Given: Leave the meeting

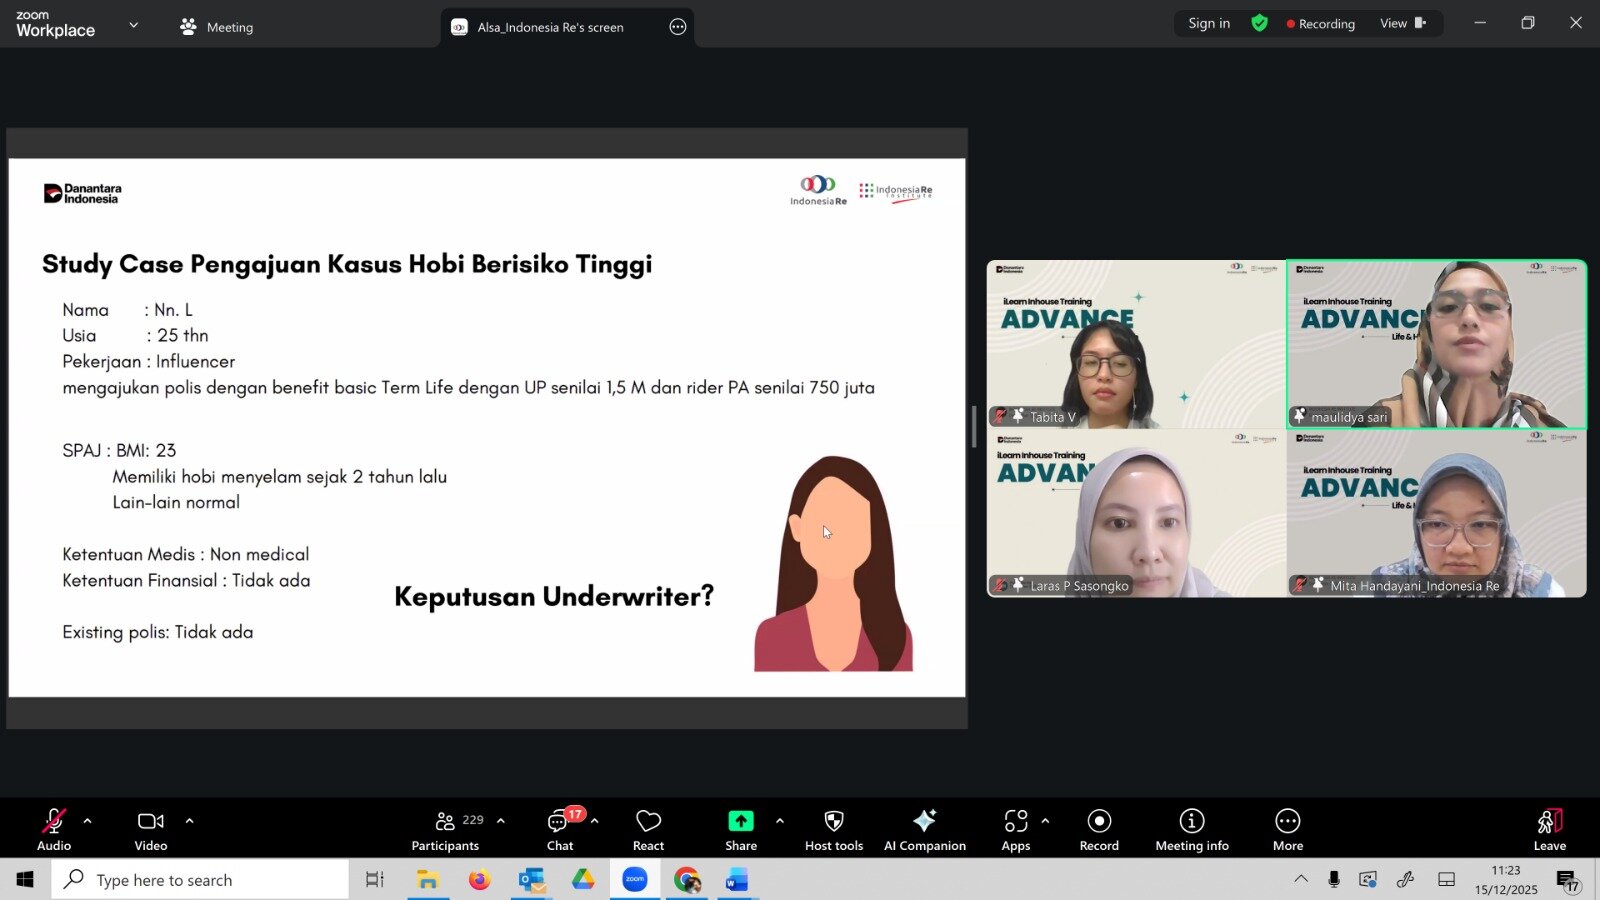Looking at the screenshot, I should [1549, 830].
